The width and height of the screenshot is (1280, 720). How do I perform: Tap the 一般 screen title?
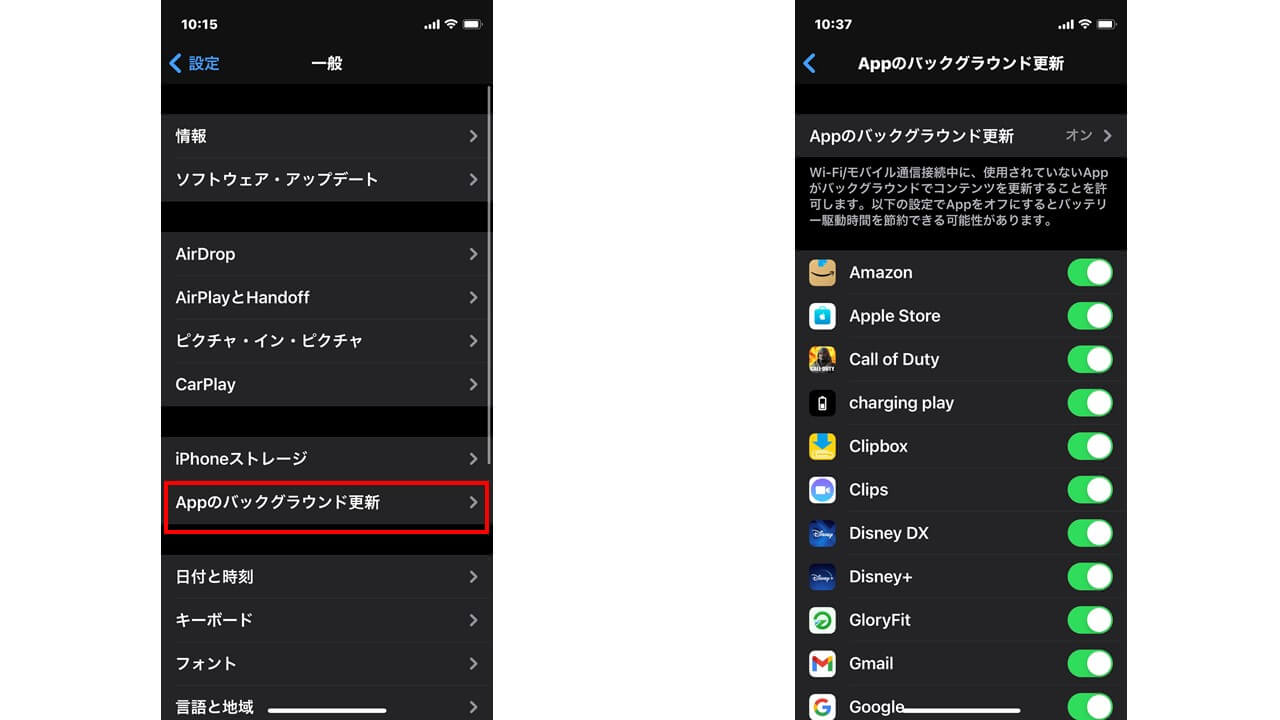327,63
